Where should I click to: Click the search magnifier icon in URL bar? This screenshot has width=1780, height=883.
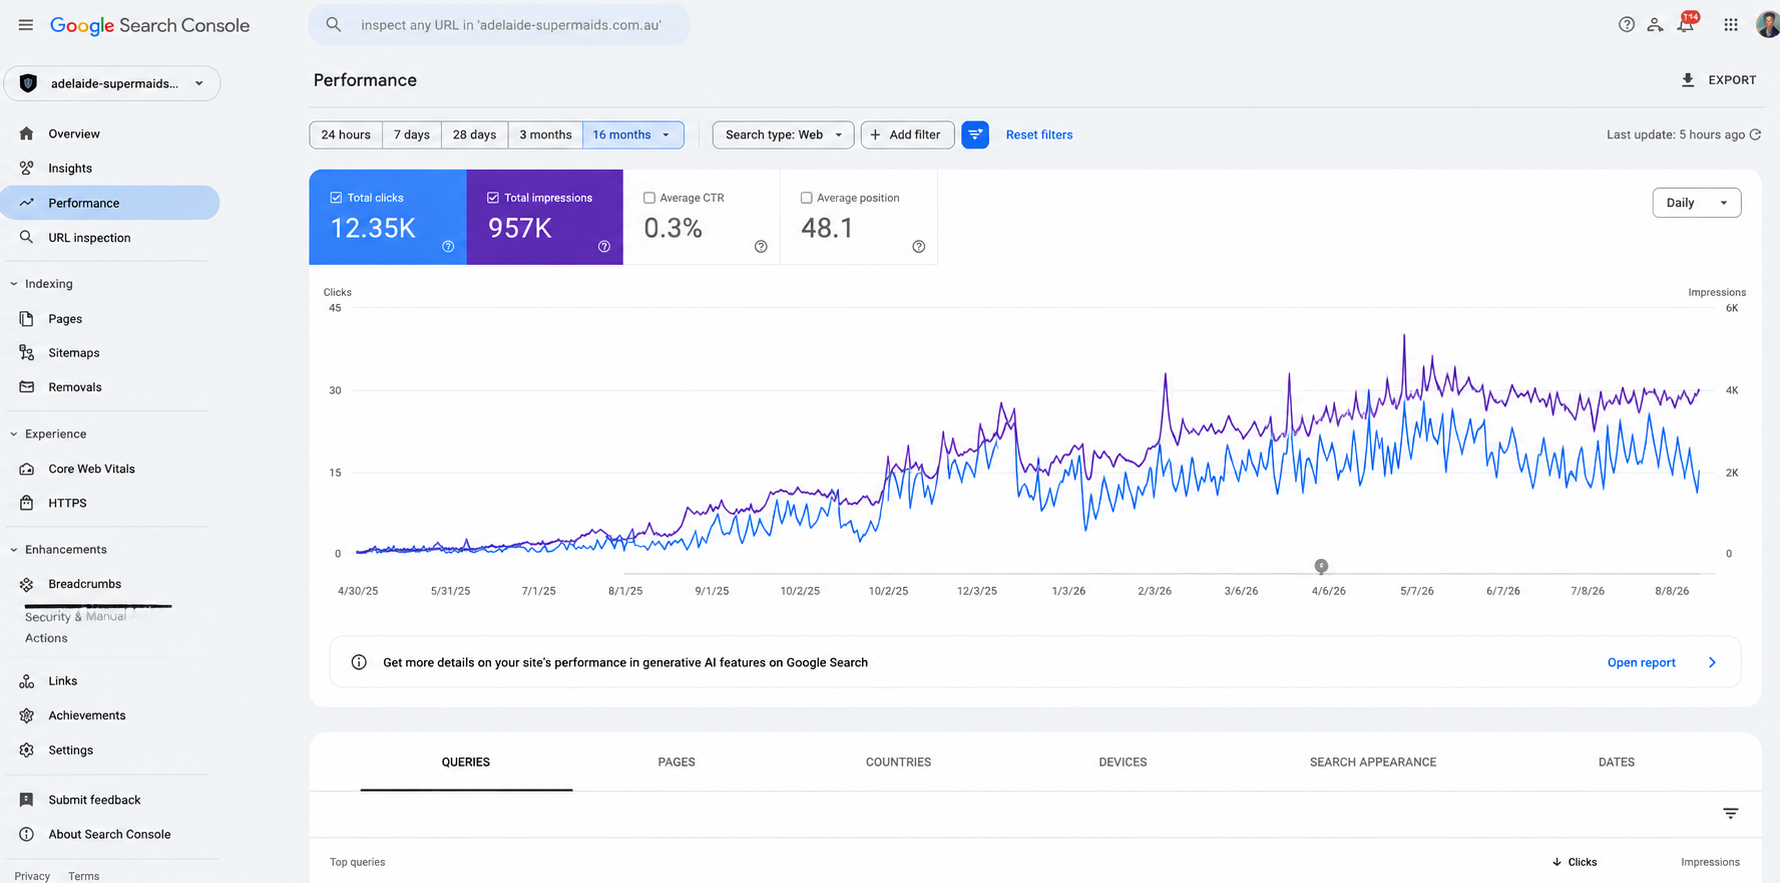coord(334,25)
